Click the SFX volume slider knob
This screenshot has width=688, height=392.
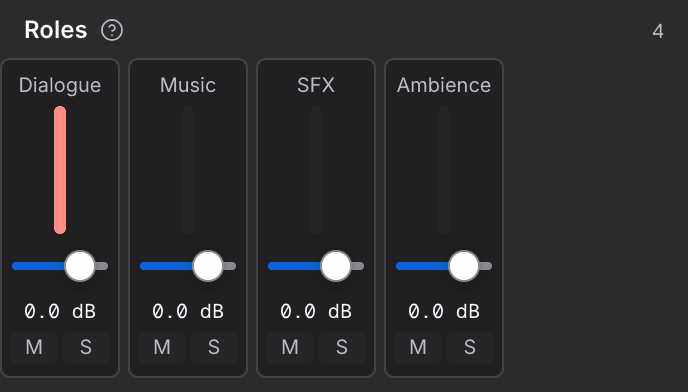pos(336,266)
